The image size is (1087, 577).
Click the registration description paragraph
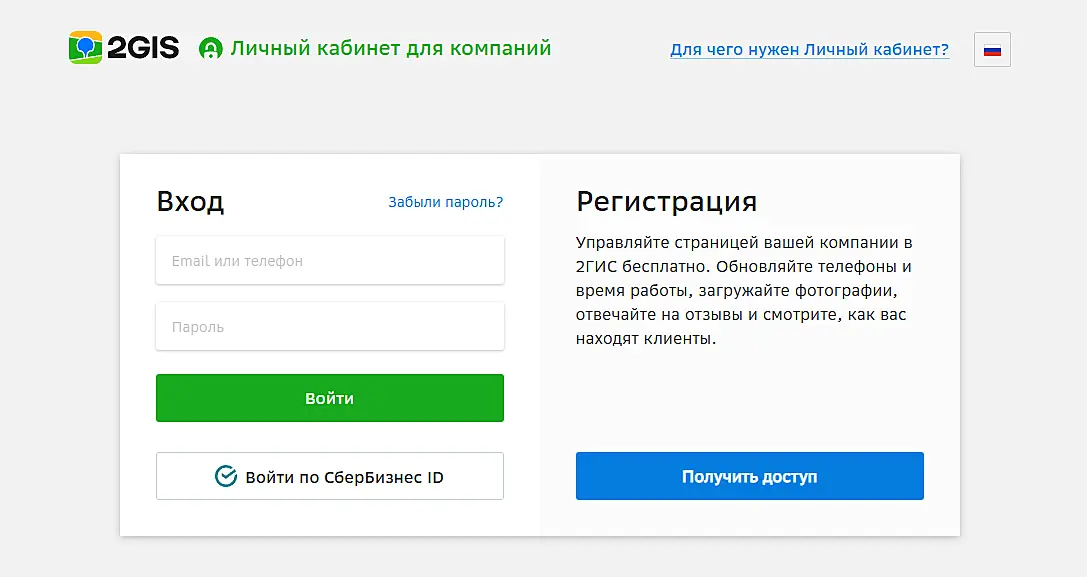tap(745, 291)
